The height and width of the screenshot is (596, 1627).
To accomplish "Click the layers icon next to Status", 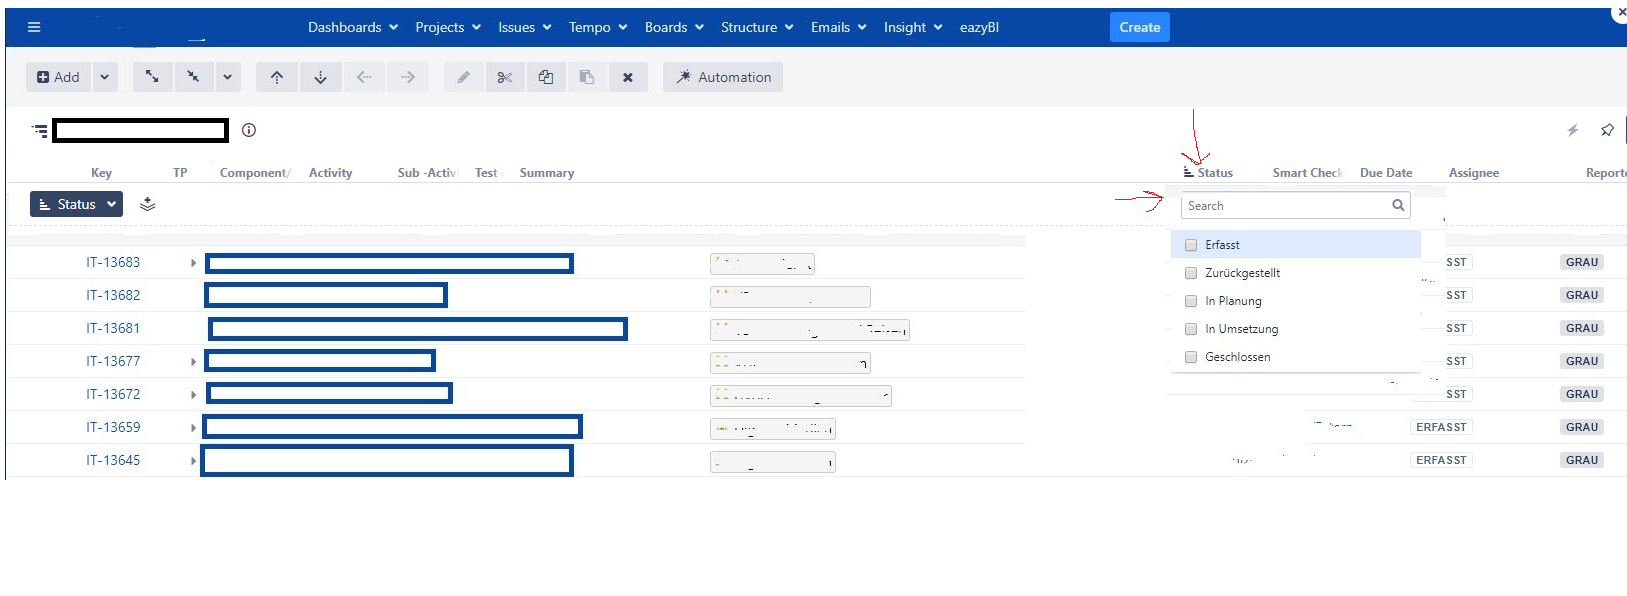I will [x=147, y=204].
